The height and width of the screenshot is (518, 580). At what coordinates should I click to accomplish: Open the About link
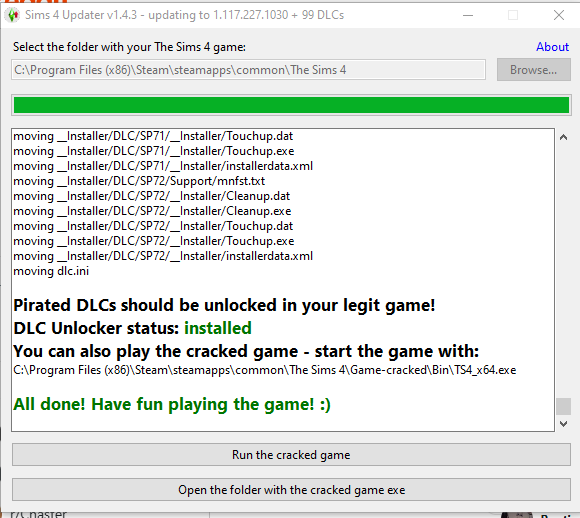point(552,47)
